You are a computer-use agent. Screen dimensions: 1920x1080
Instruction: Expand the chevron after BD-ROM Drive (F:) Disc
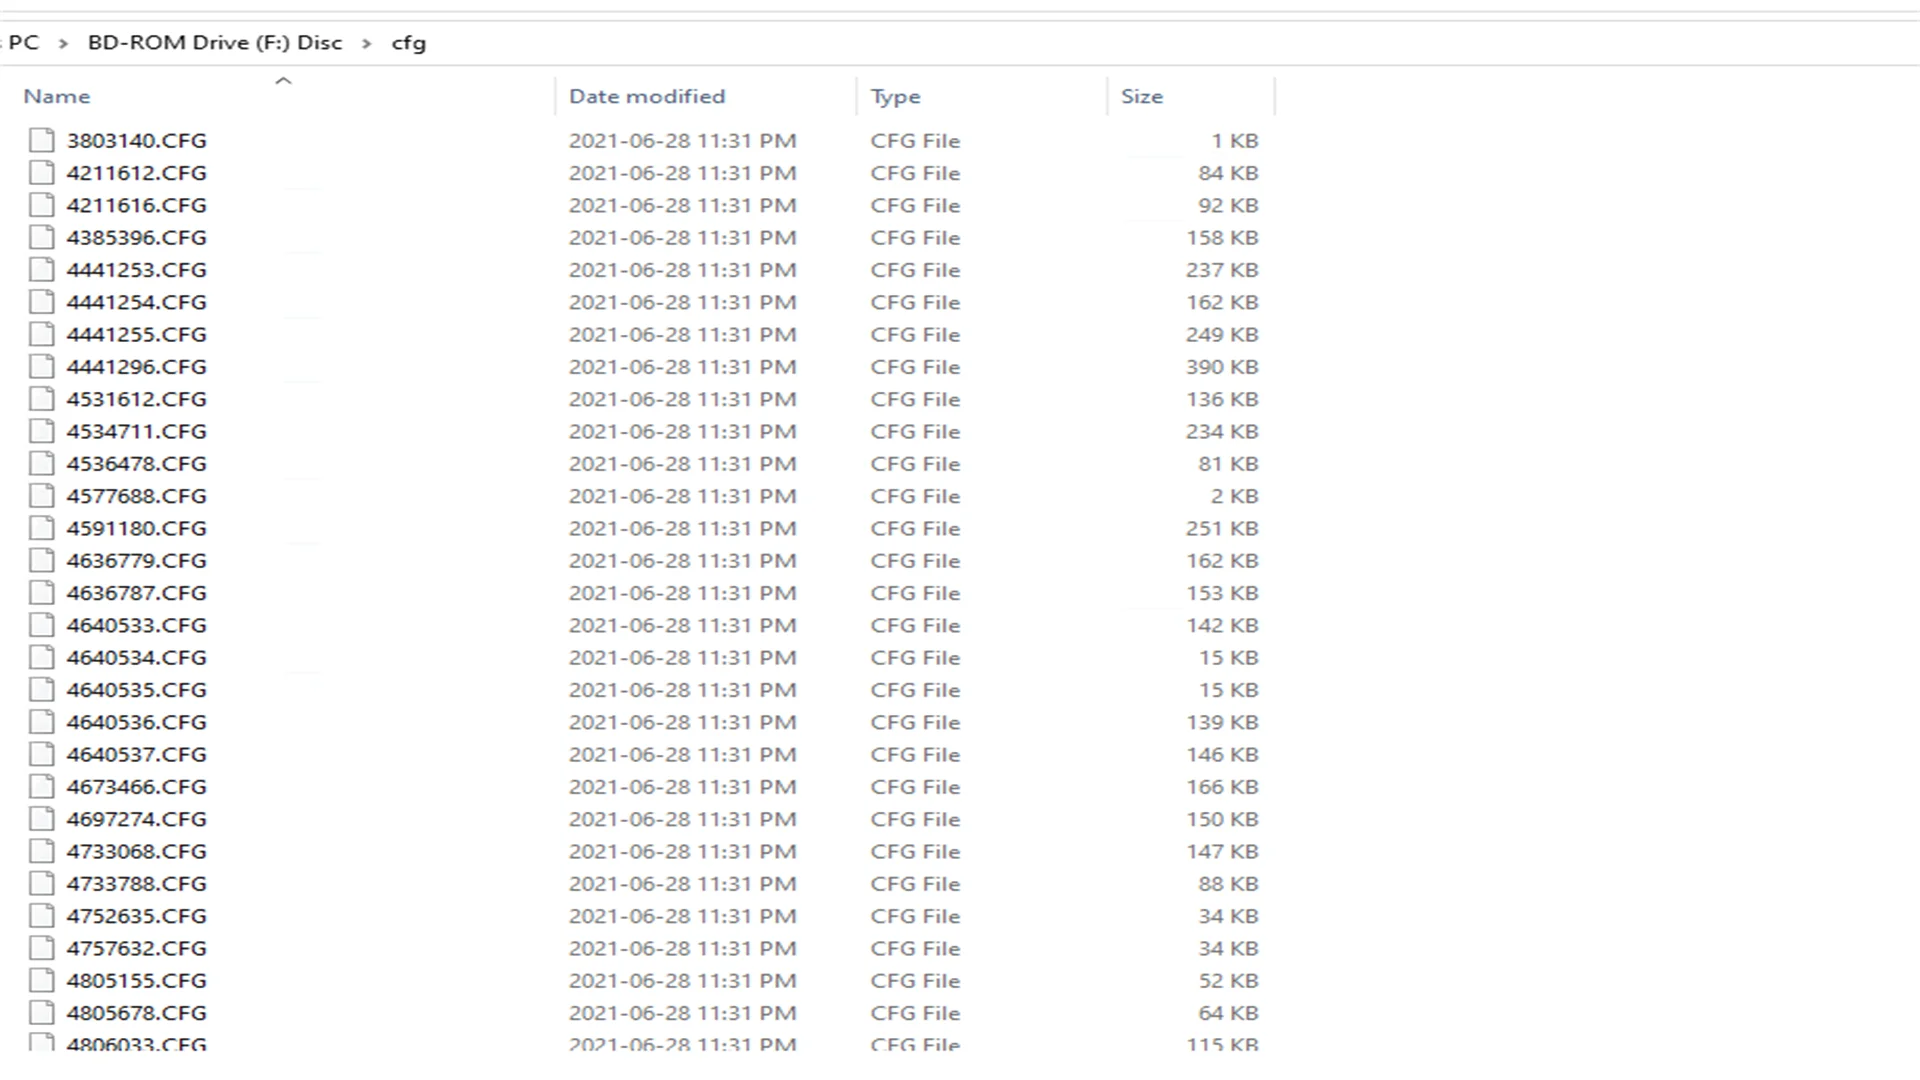point(367,43)
